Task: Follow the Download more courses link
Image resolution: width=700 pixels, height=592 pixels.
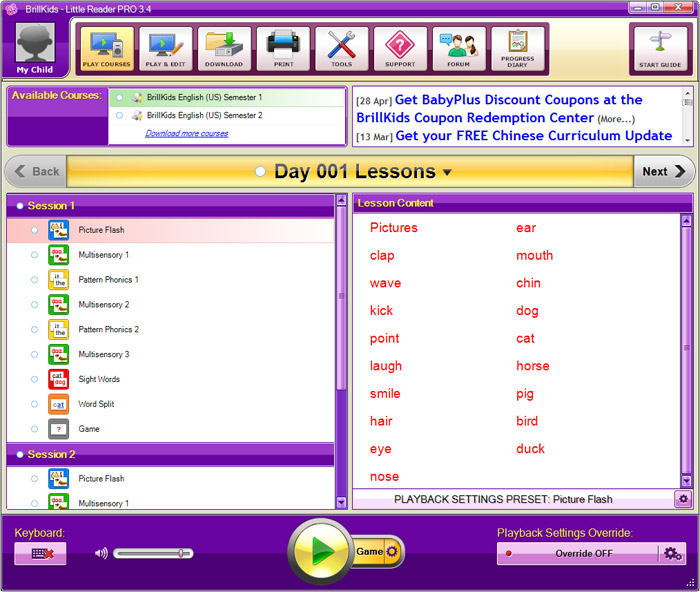Action: pos(187,133)
